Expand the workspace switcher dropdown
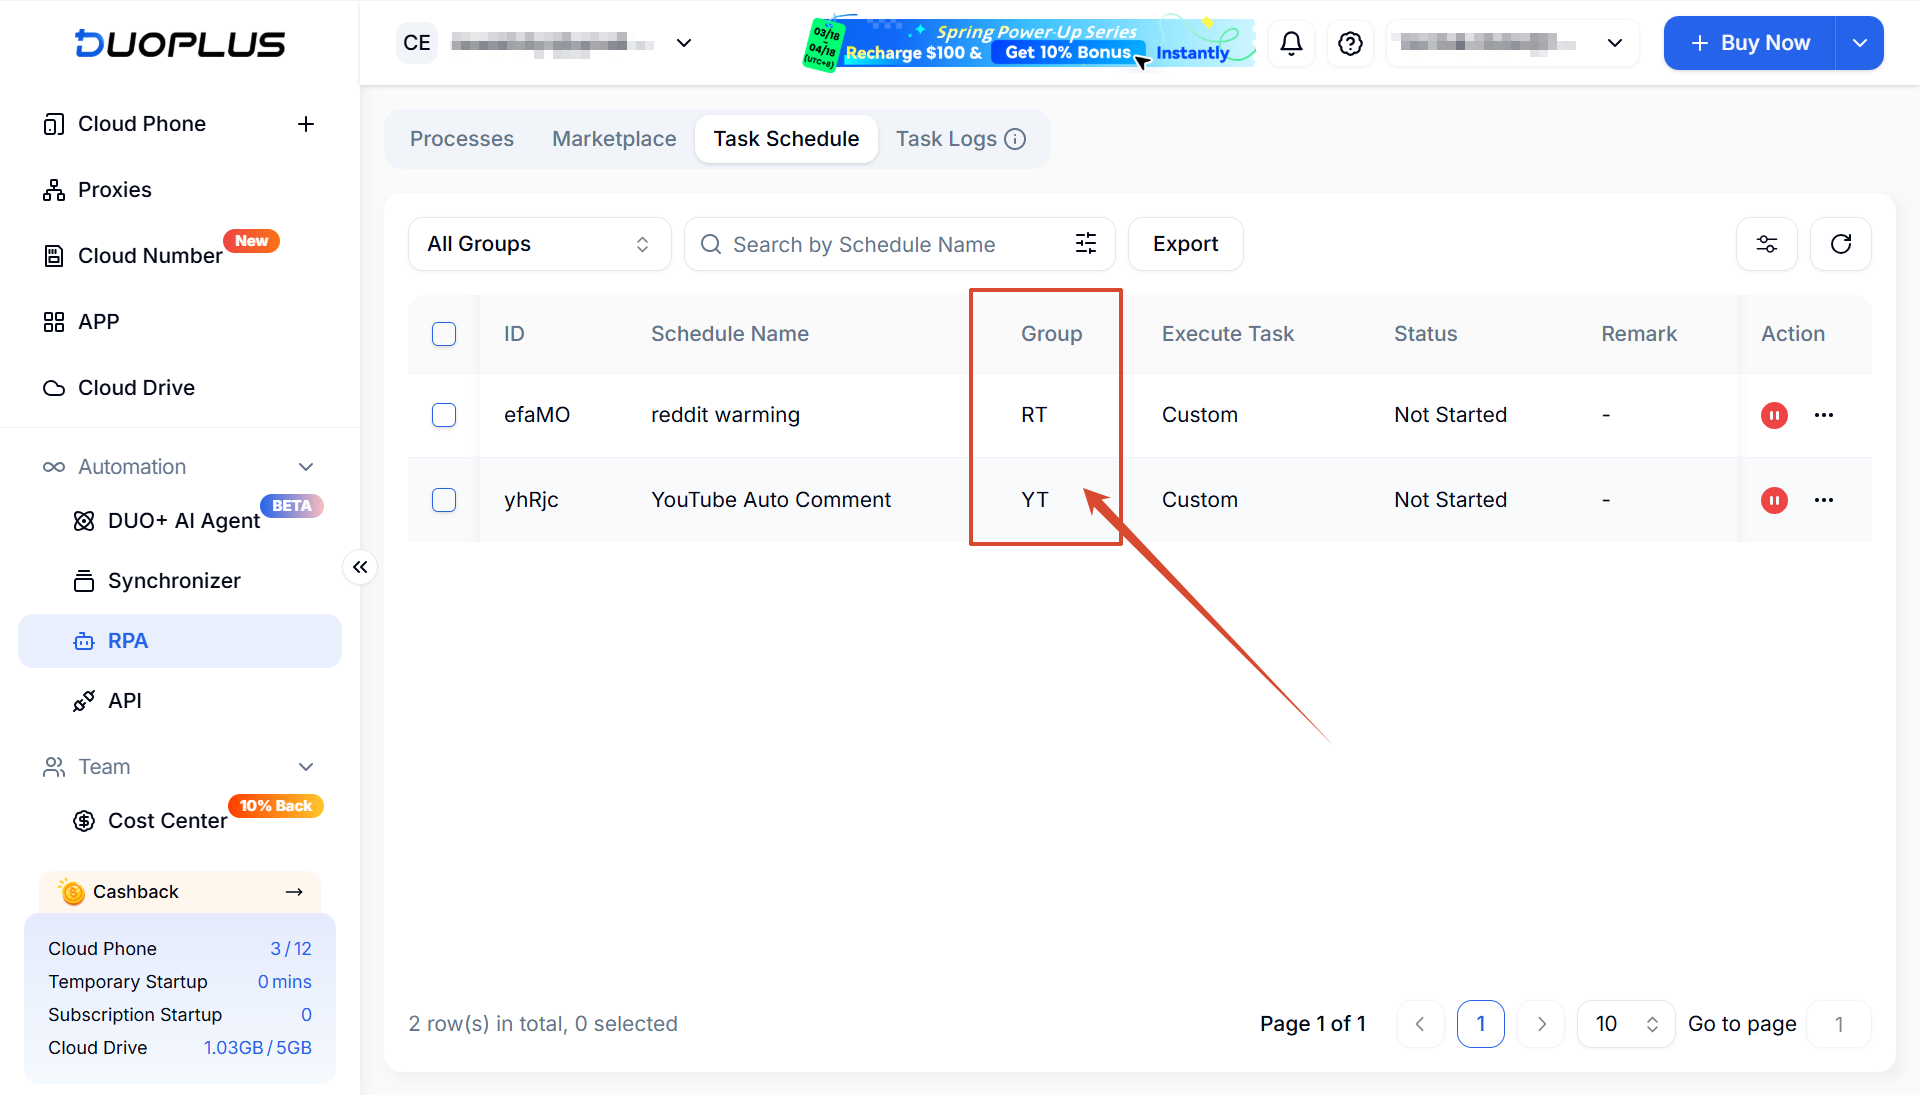 click(x=684, y=43)
